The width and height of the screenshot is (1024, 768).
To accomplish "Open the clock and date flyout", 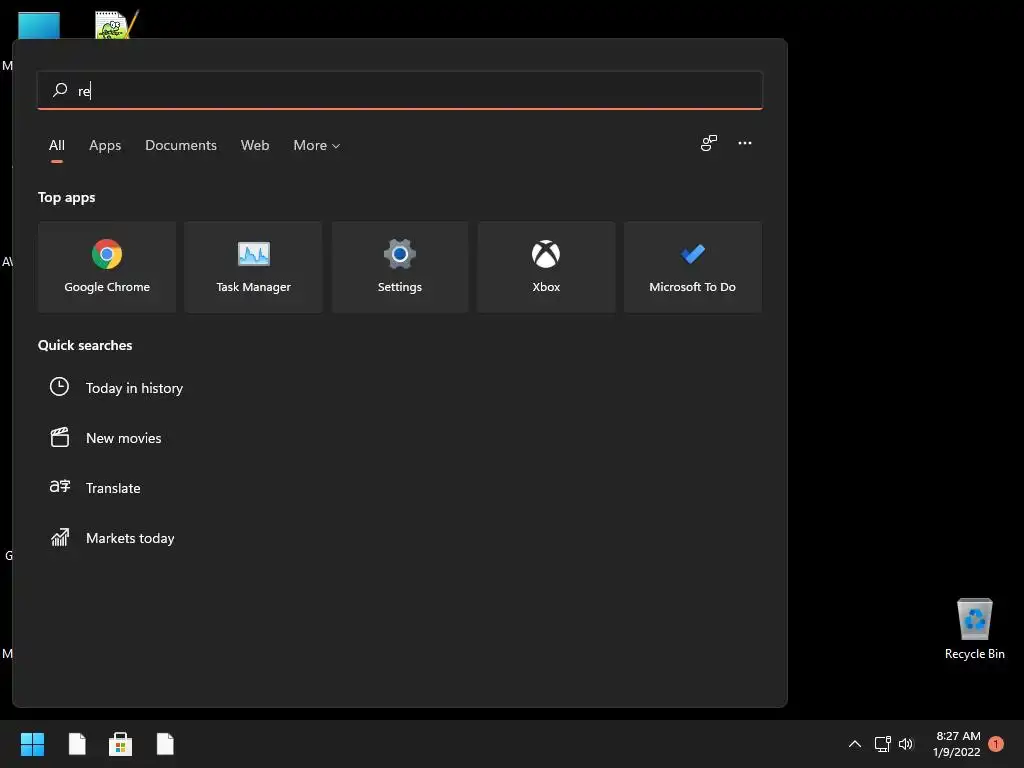I will pos(957,744).
